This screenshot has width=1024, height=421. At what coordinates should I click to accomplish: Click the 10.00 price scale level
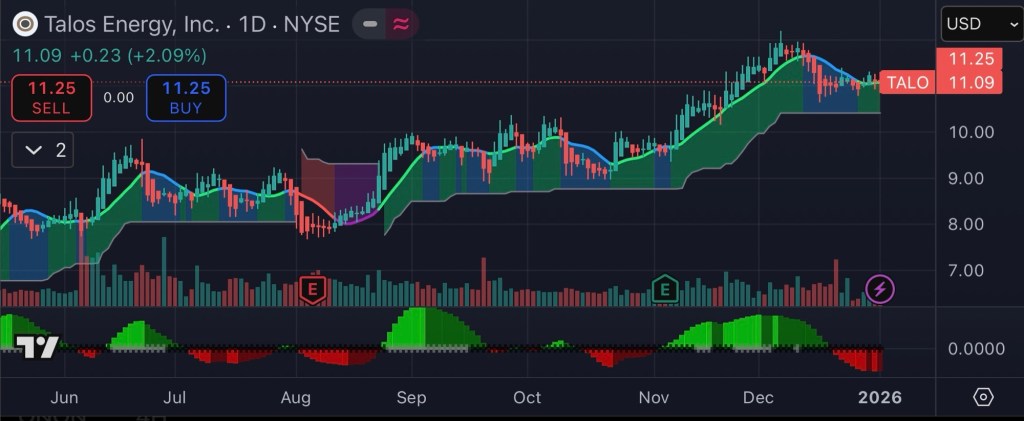(970, 132)
